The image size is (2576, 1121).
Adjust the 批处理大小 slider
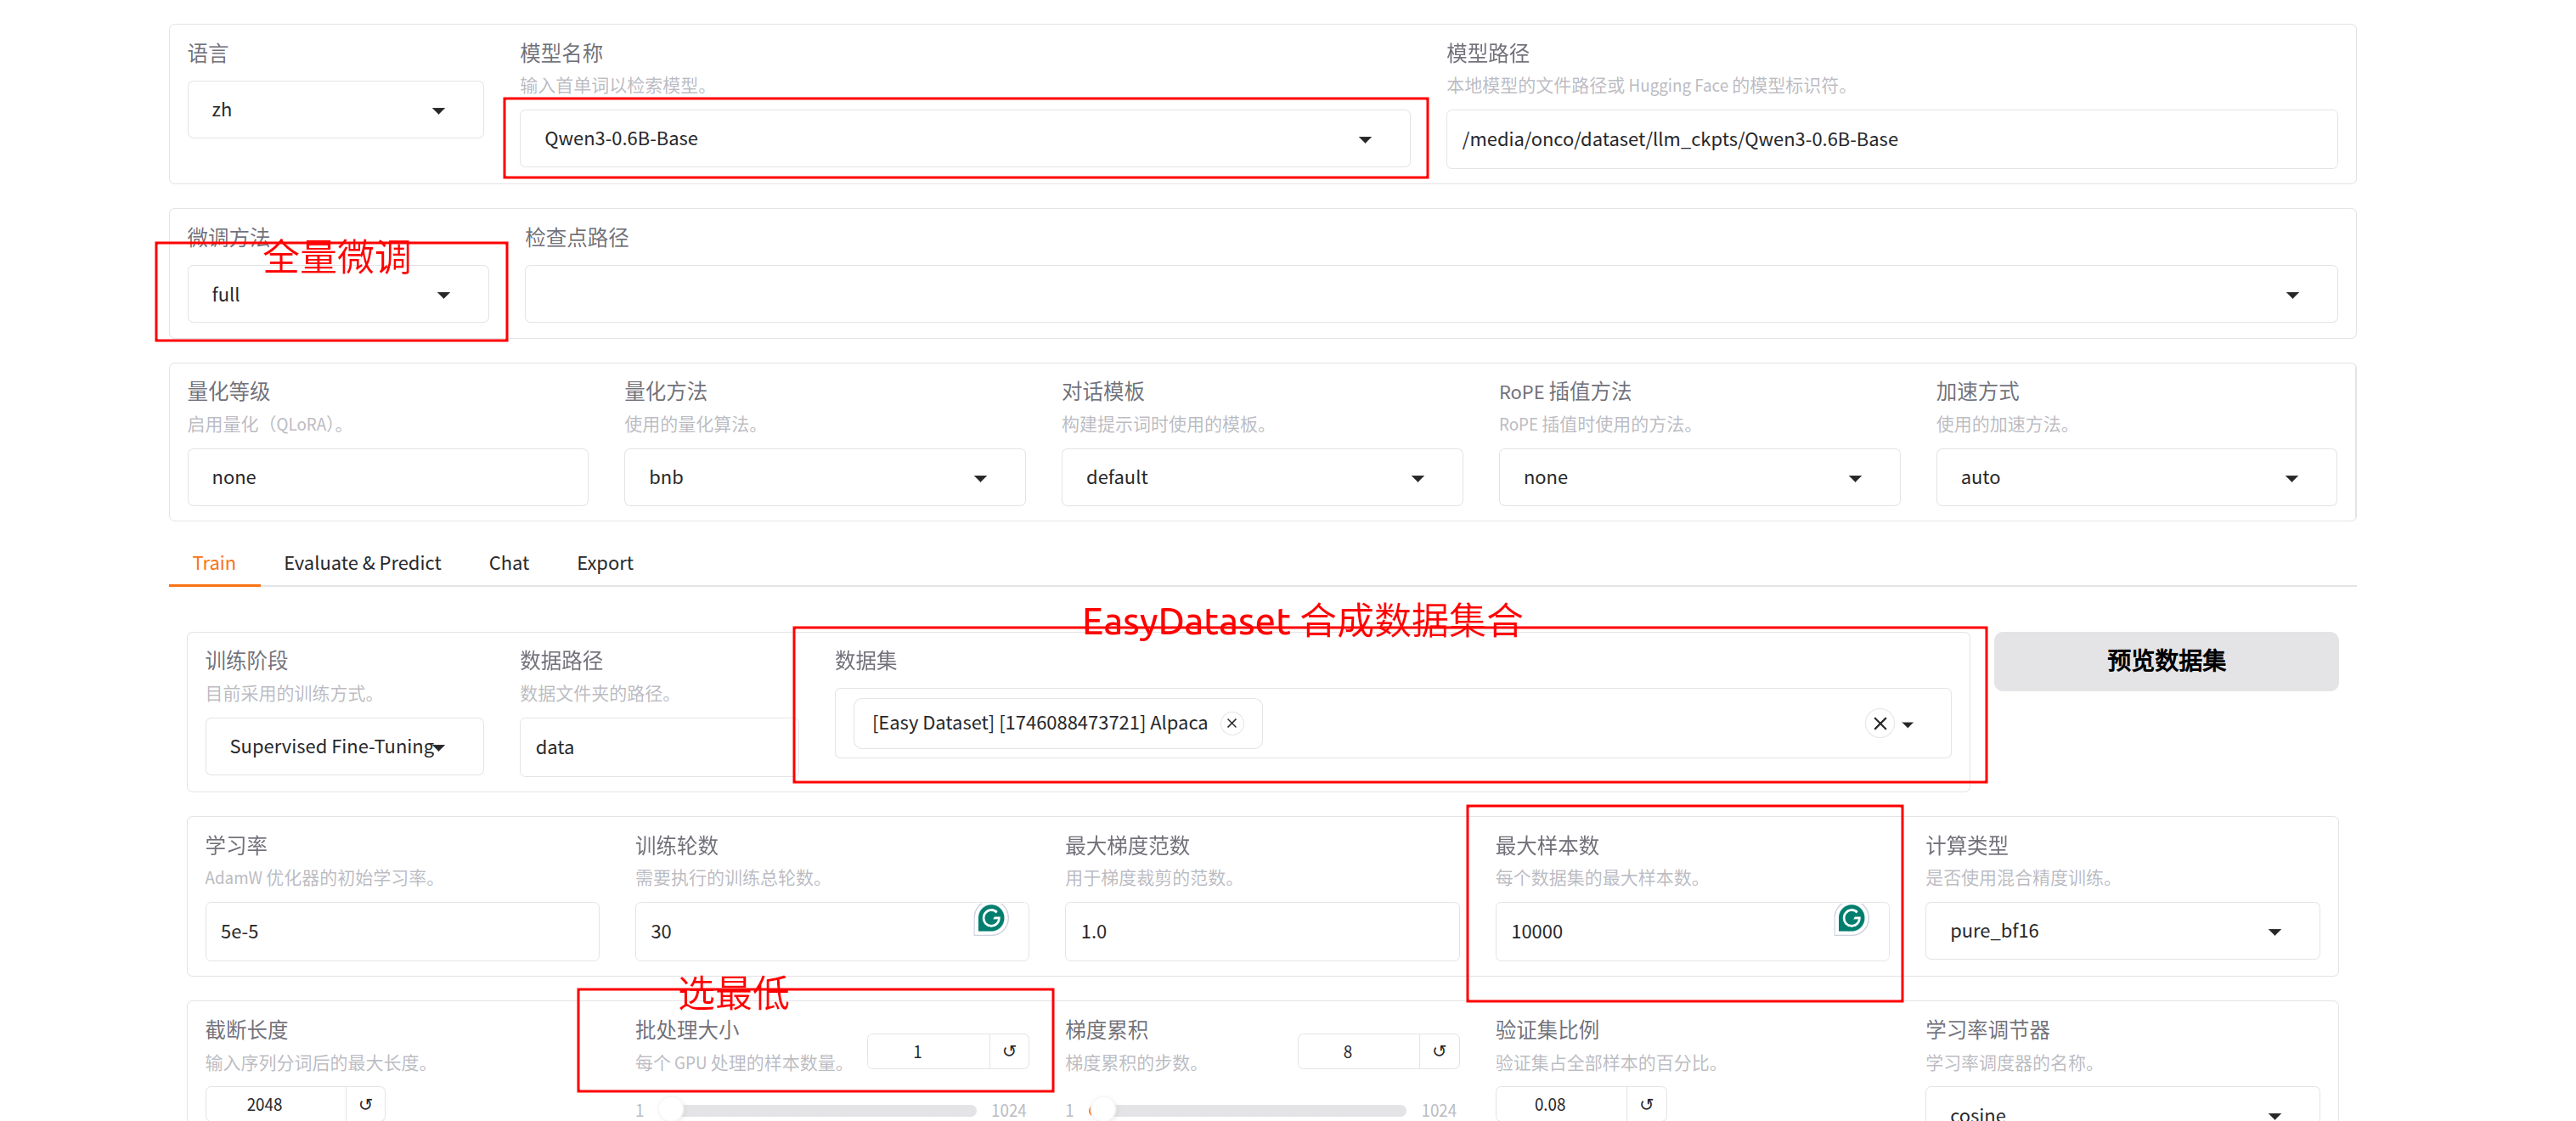point(817,1110)
